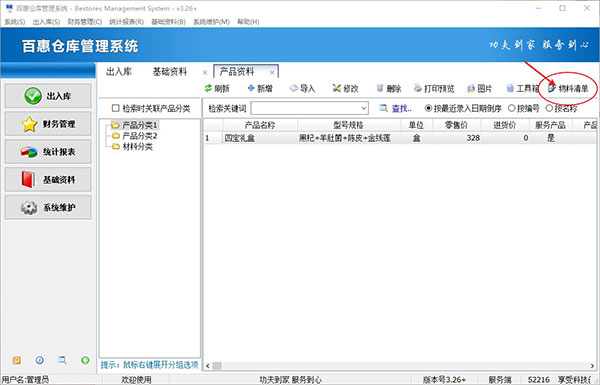Open the 出入库 sidebar module with green check

(48, 96)
